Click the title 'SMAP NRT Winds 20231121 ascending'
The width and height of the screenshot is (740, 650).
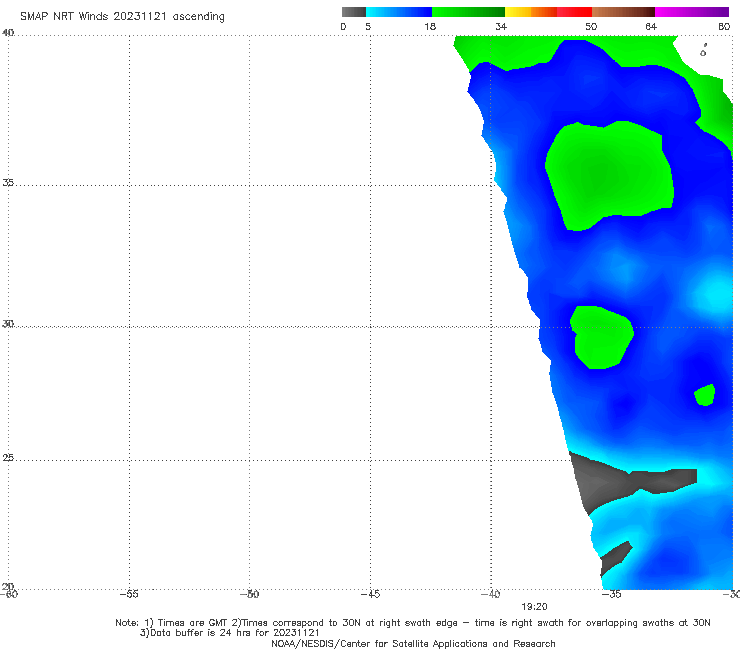(x=122, y=16)
